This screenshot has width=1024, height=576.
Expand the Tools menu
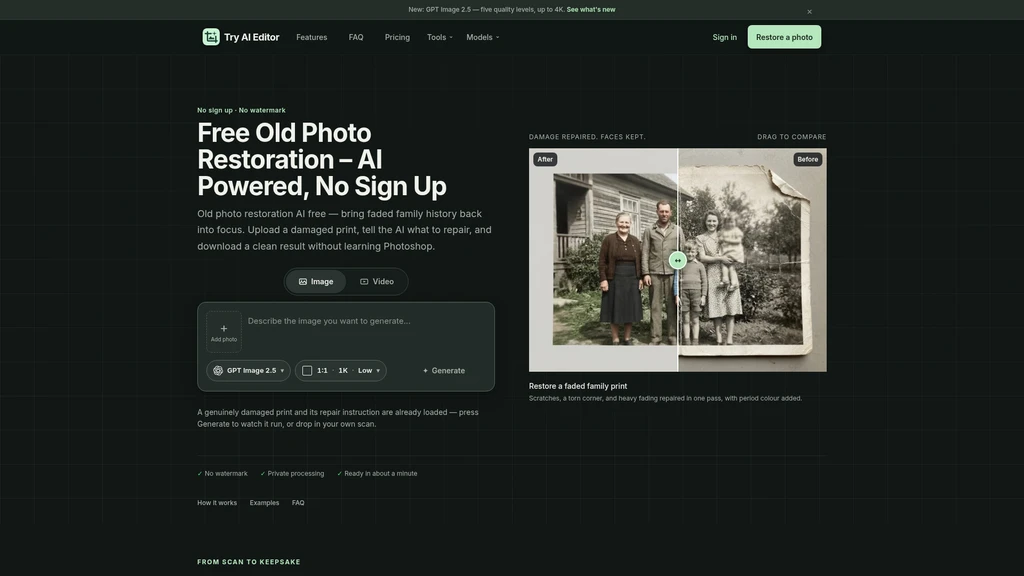440,37
